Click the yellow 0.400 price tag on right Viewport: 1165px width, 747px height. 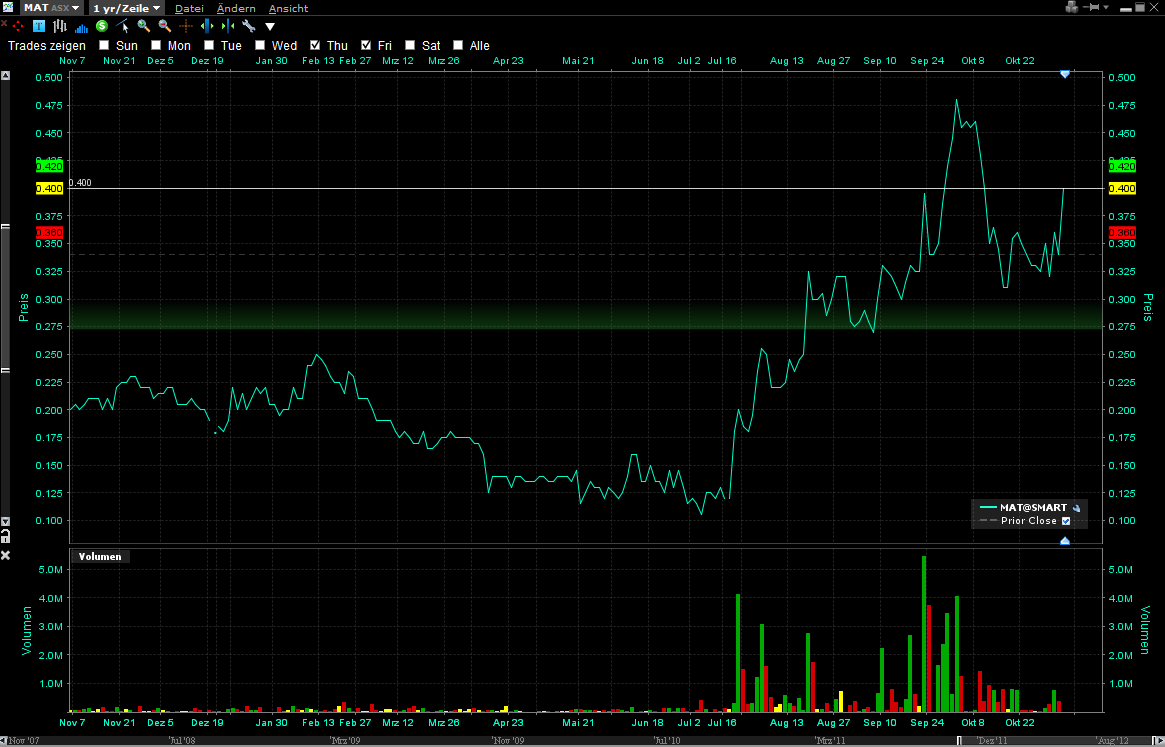pos(1122,189)
